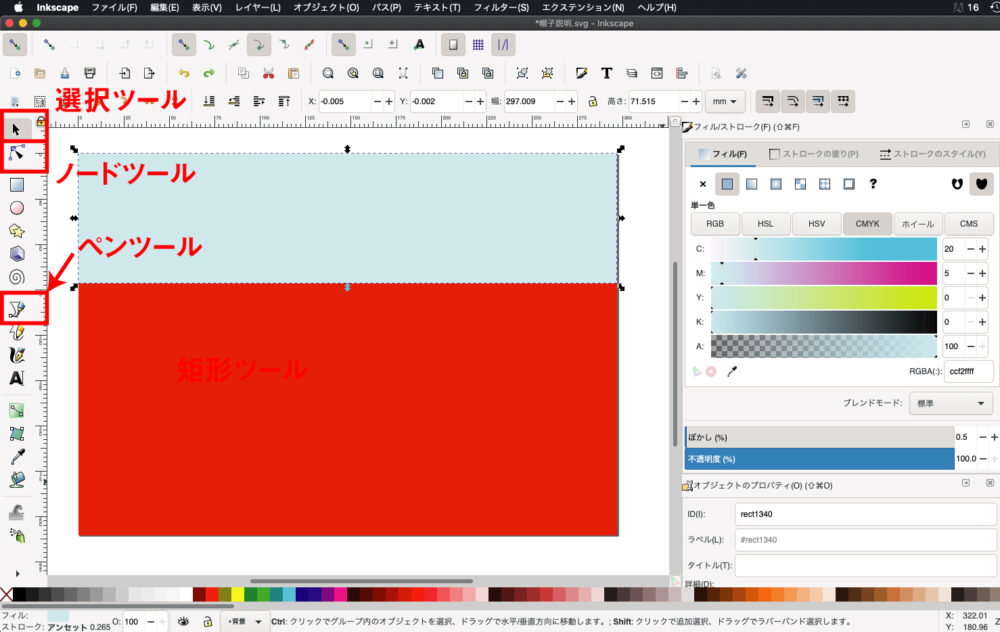Click the ホイール color wheel button

click(x=918, y=224)
